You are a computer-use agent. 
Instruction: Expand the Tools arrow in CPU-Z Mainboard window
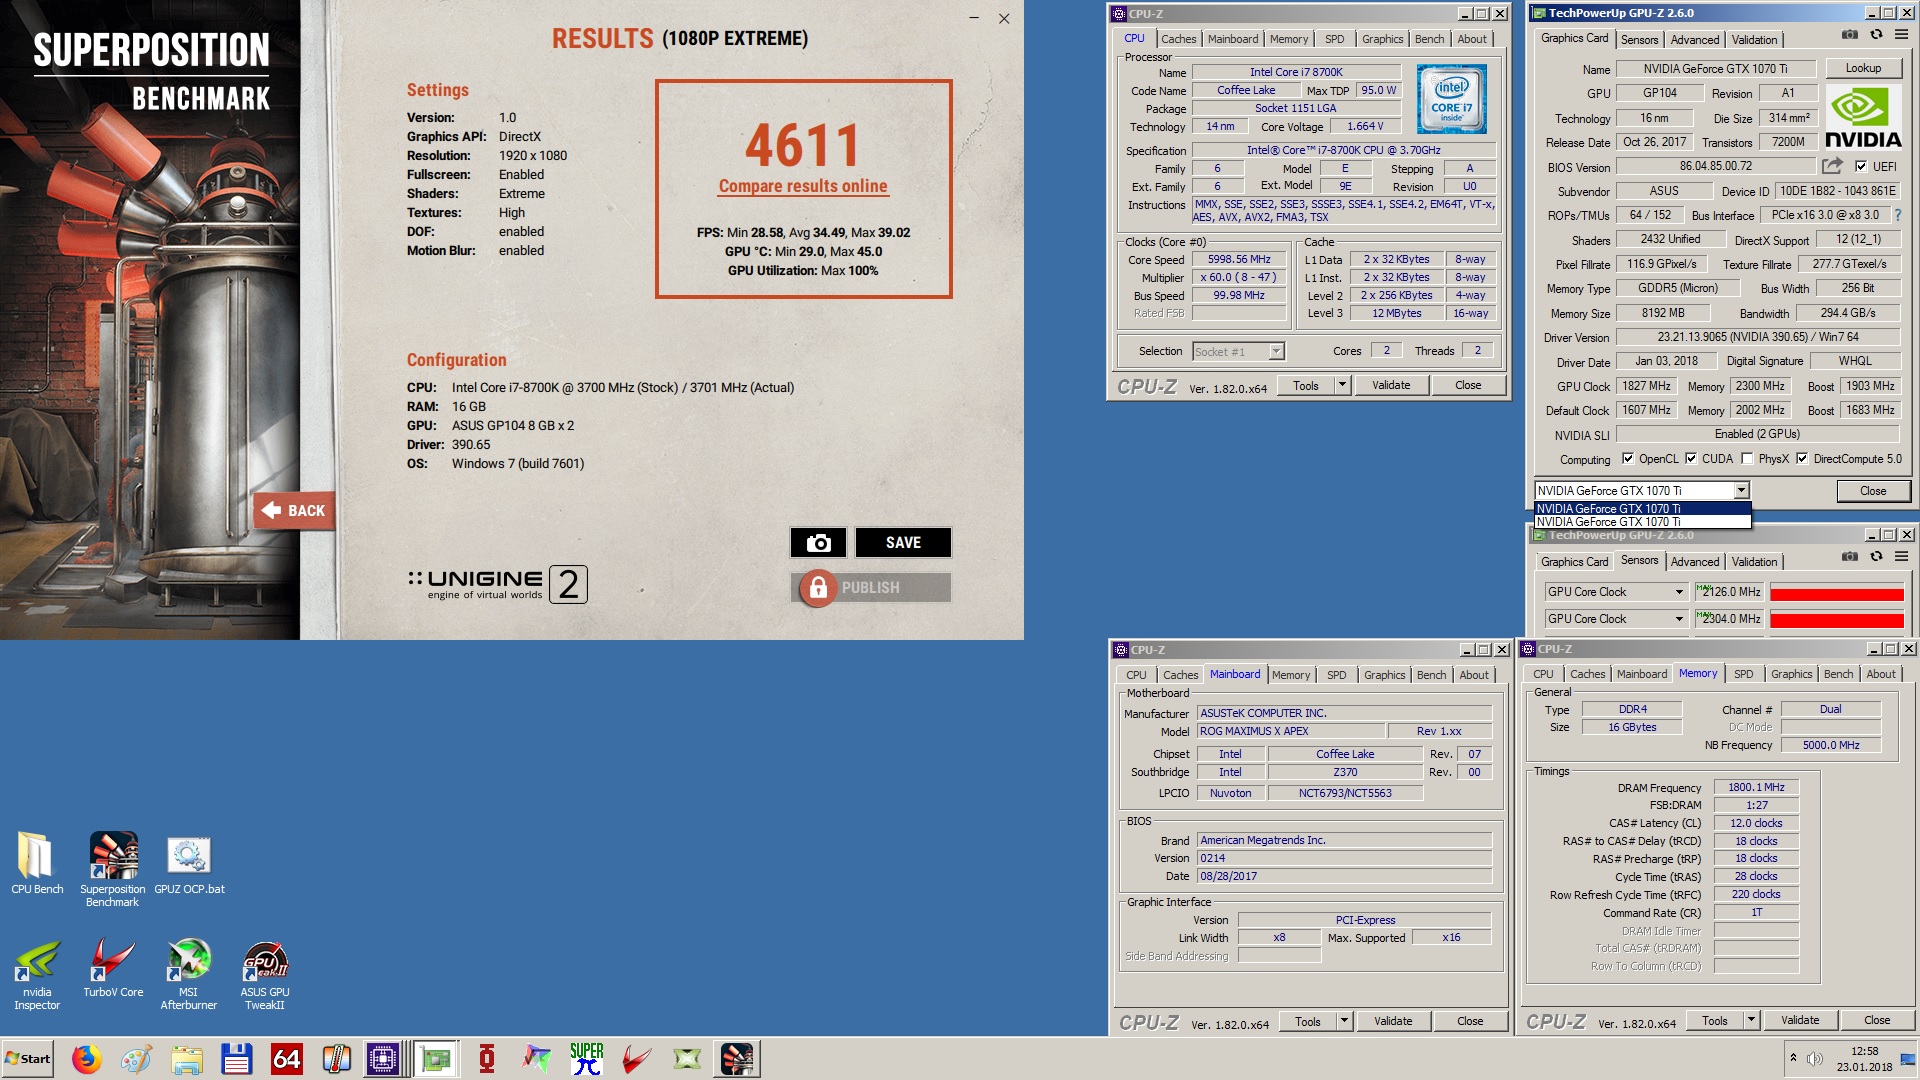point(1344,1021)
